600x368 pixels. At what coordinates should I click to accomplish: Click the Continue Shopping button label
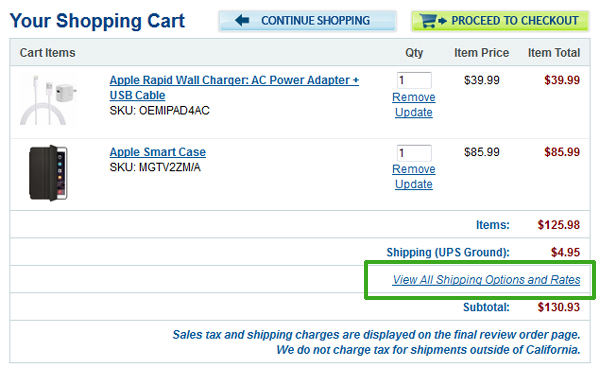pos(315,21)
